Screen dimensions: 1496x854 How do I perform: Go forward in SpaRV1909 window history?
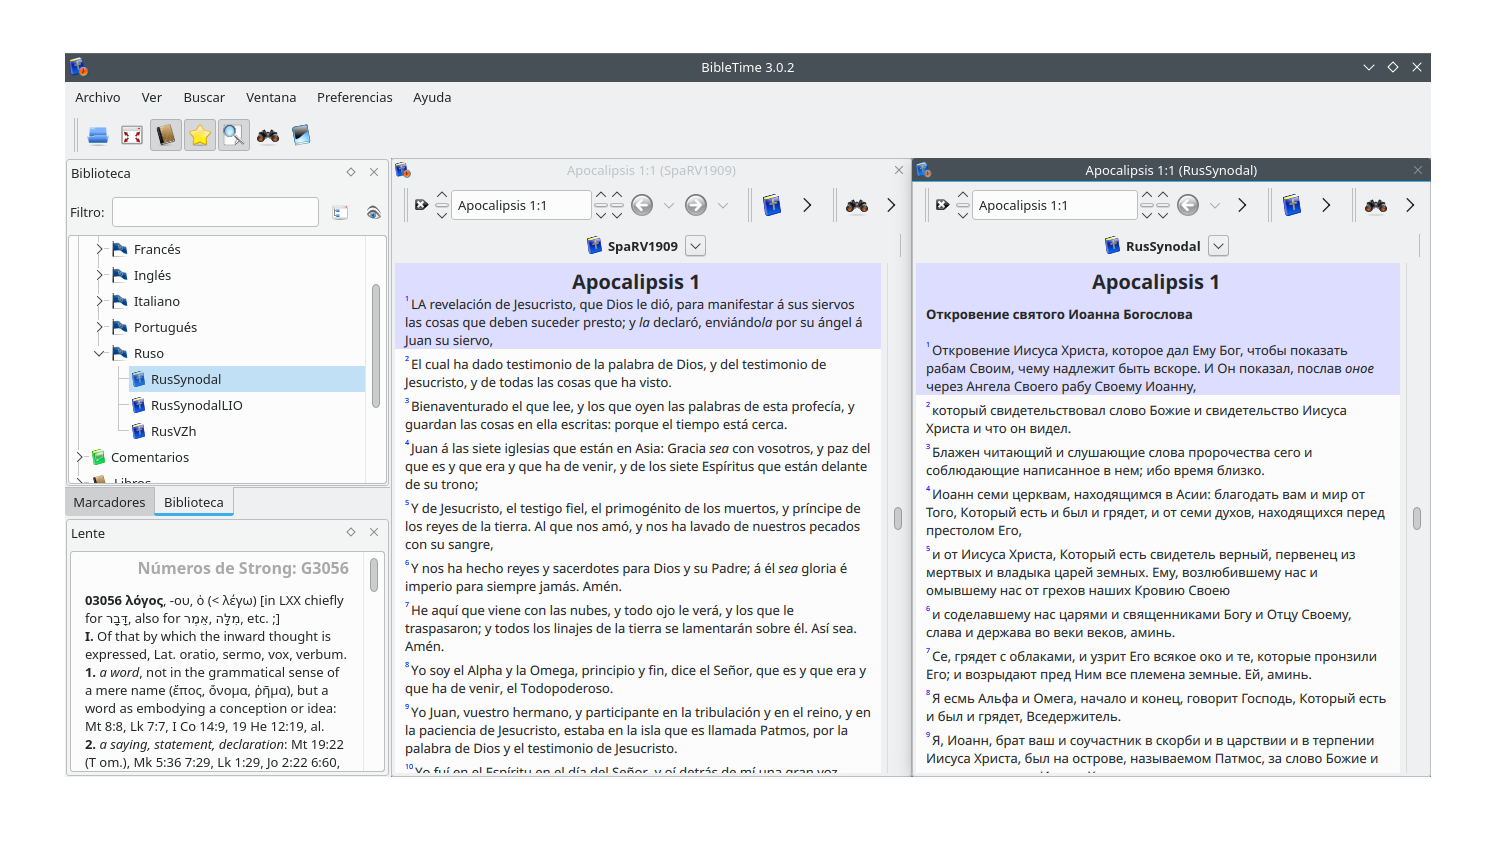coord(696,205)
